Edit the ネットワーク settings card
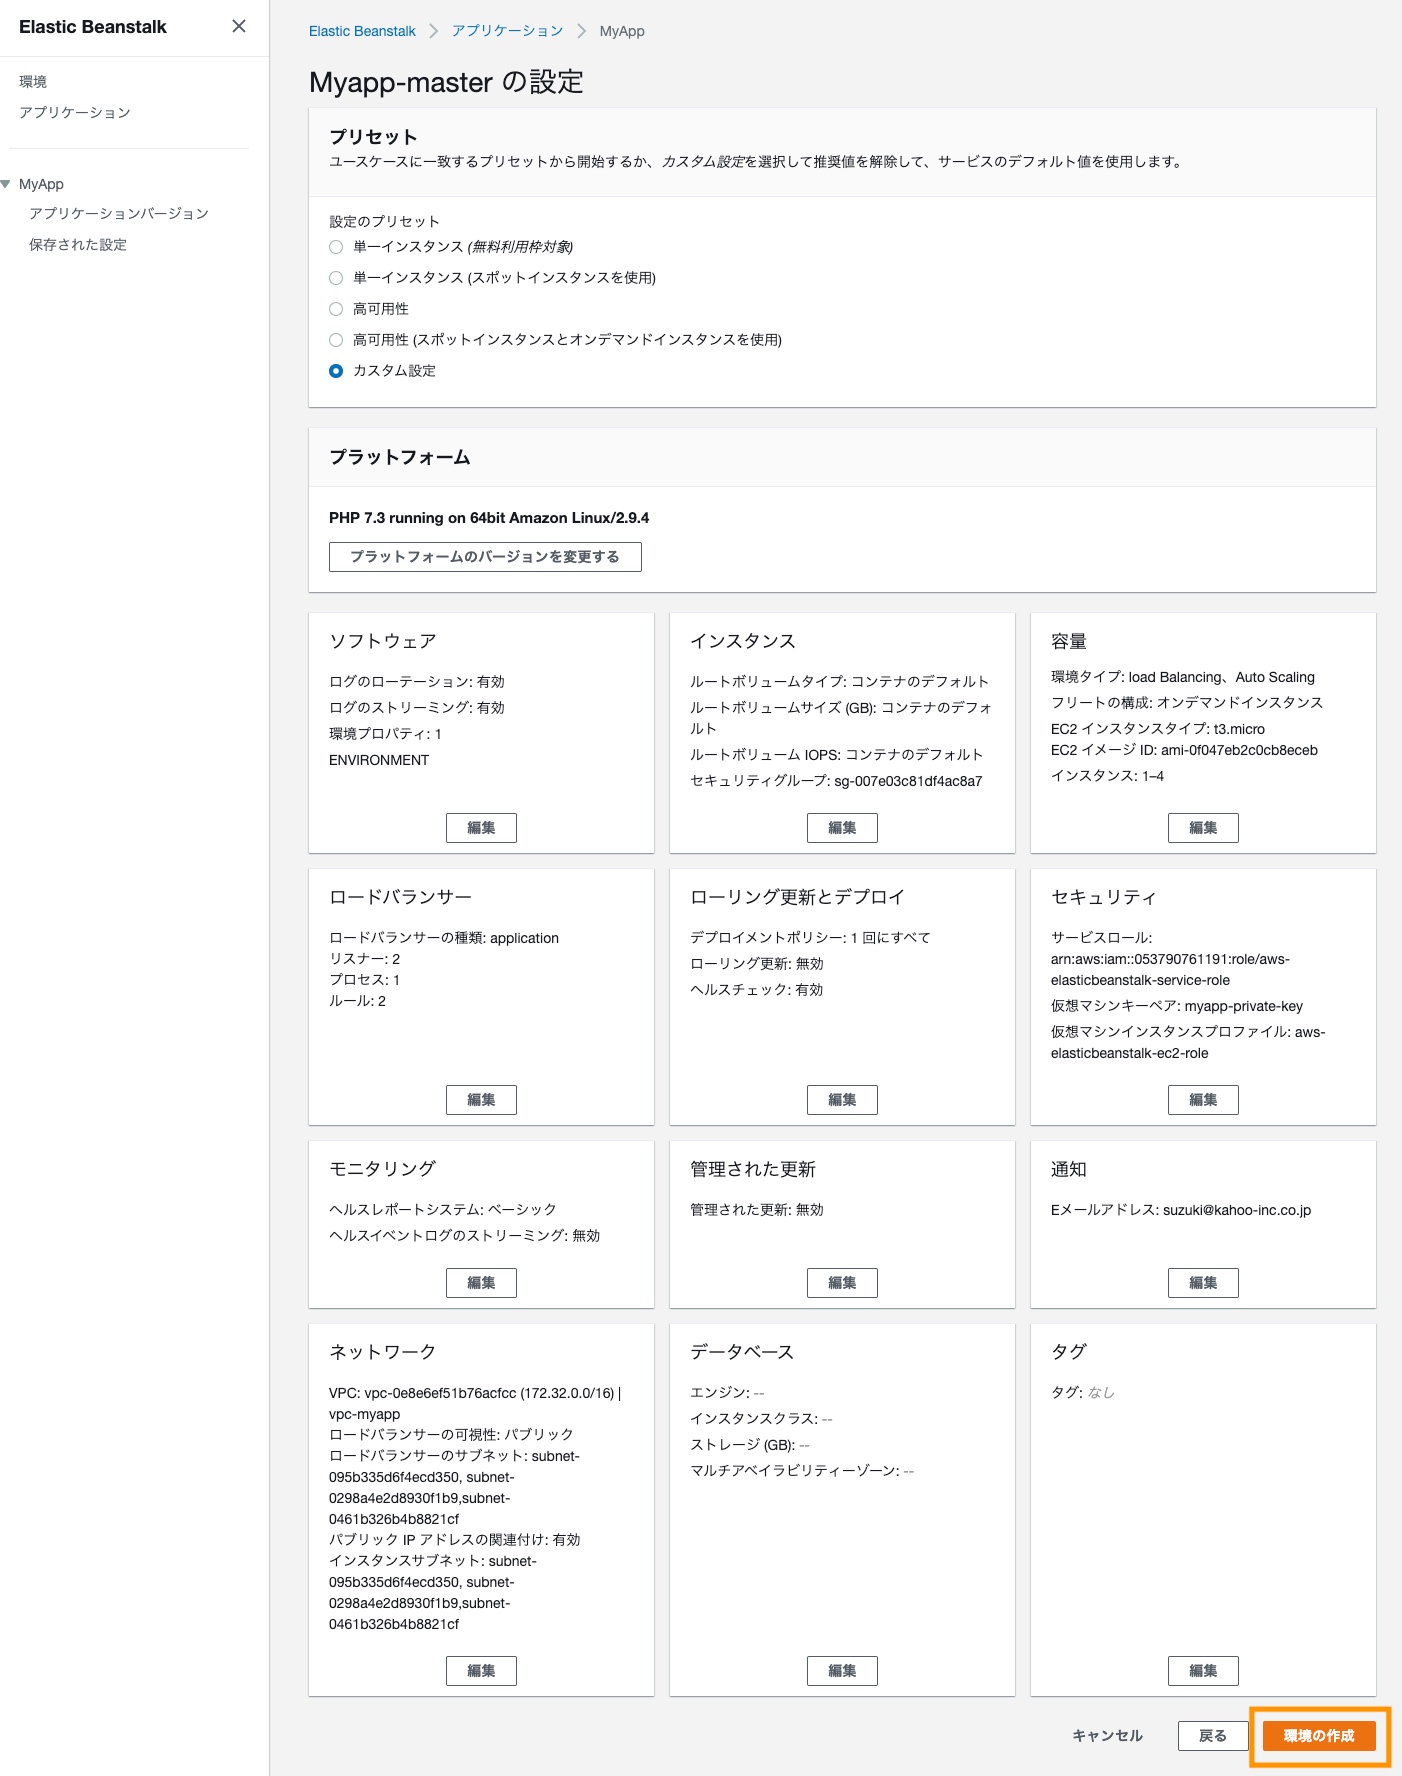 pyautogui.click(x=481, y=1671)
